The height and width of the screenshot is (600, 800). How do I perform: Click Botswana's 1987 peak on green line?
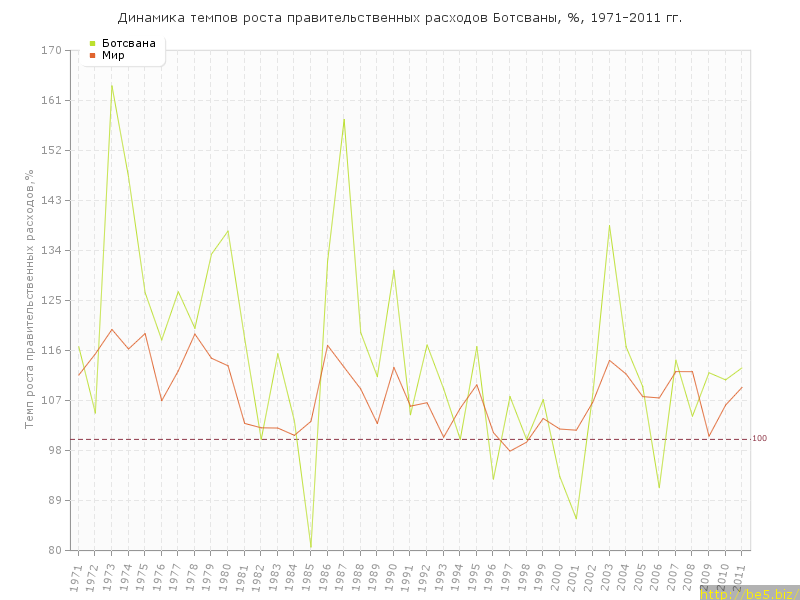344,118
